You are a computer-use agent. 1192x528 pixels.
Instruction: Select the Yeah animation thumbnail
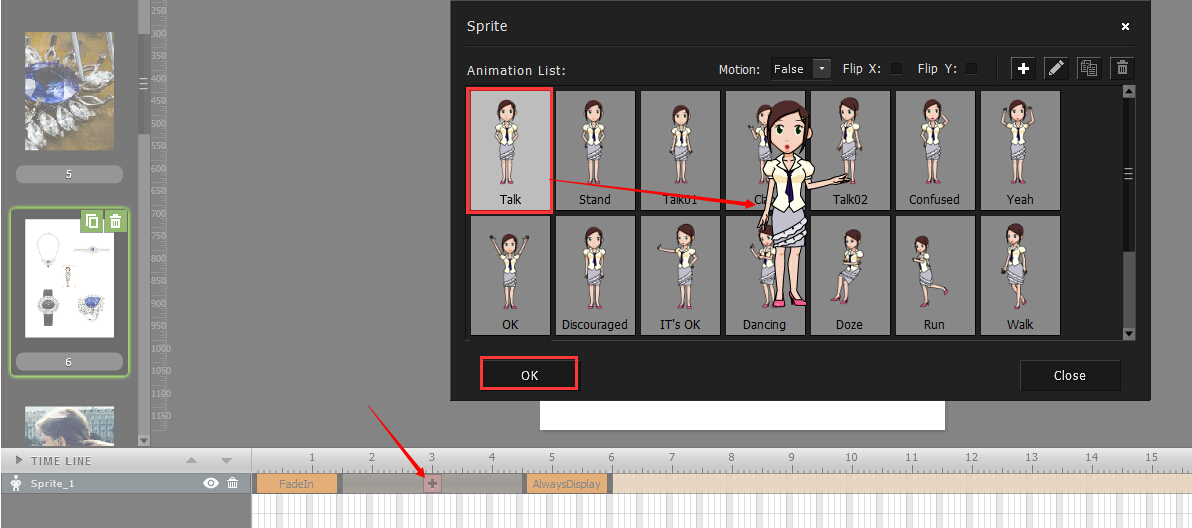1020,150
